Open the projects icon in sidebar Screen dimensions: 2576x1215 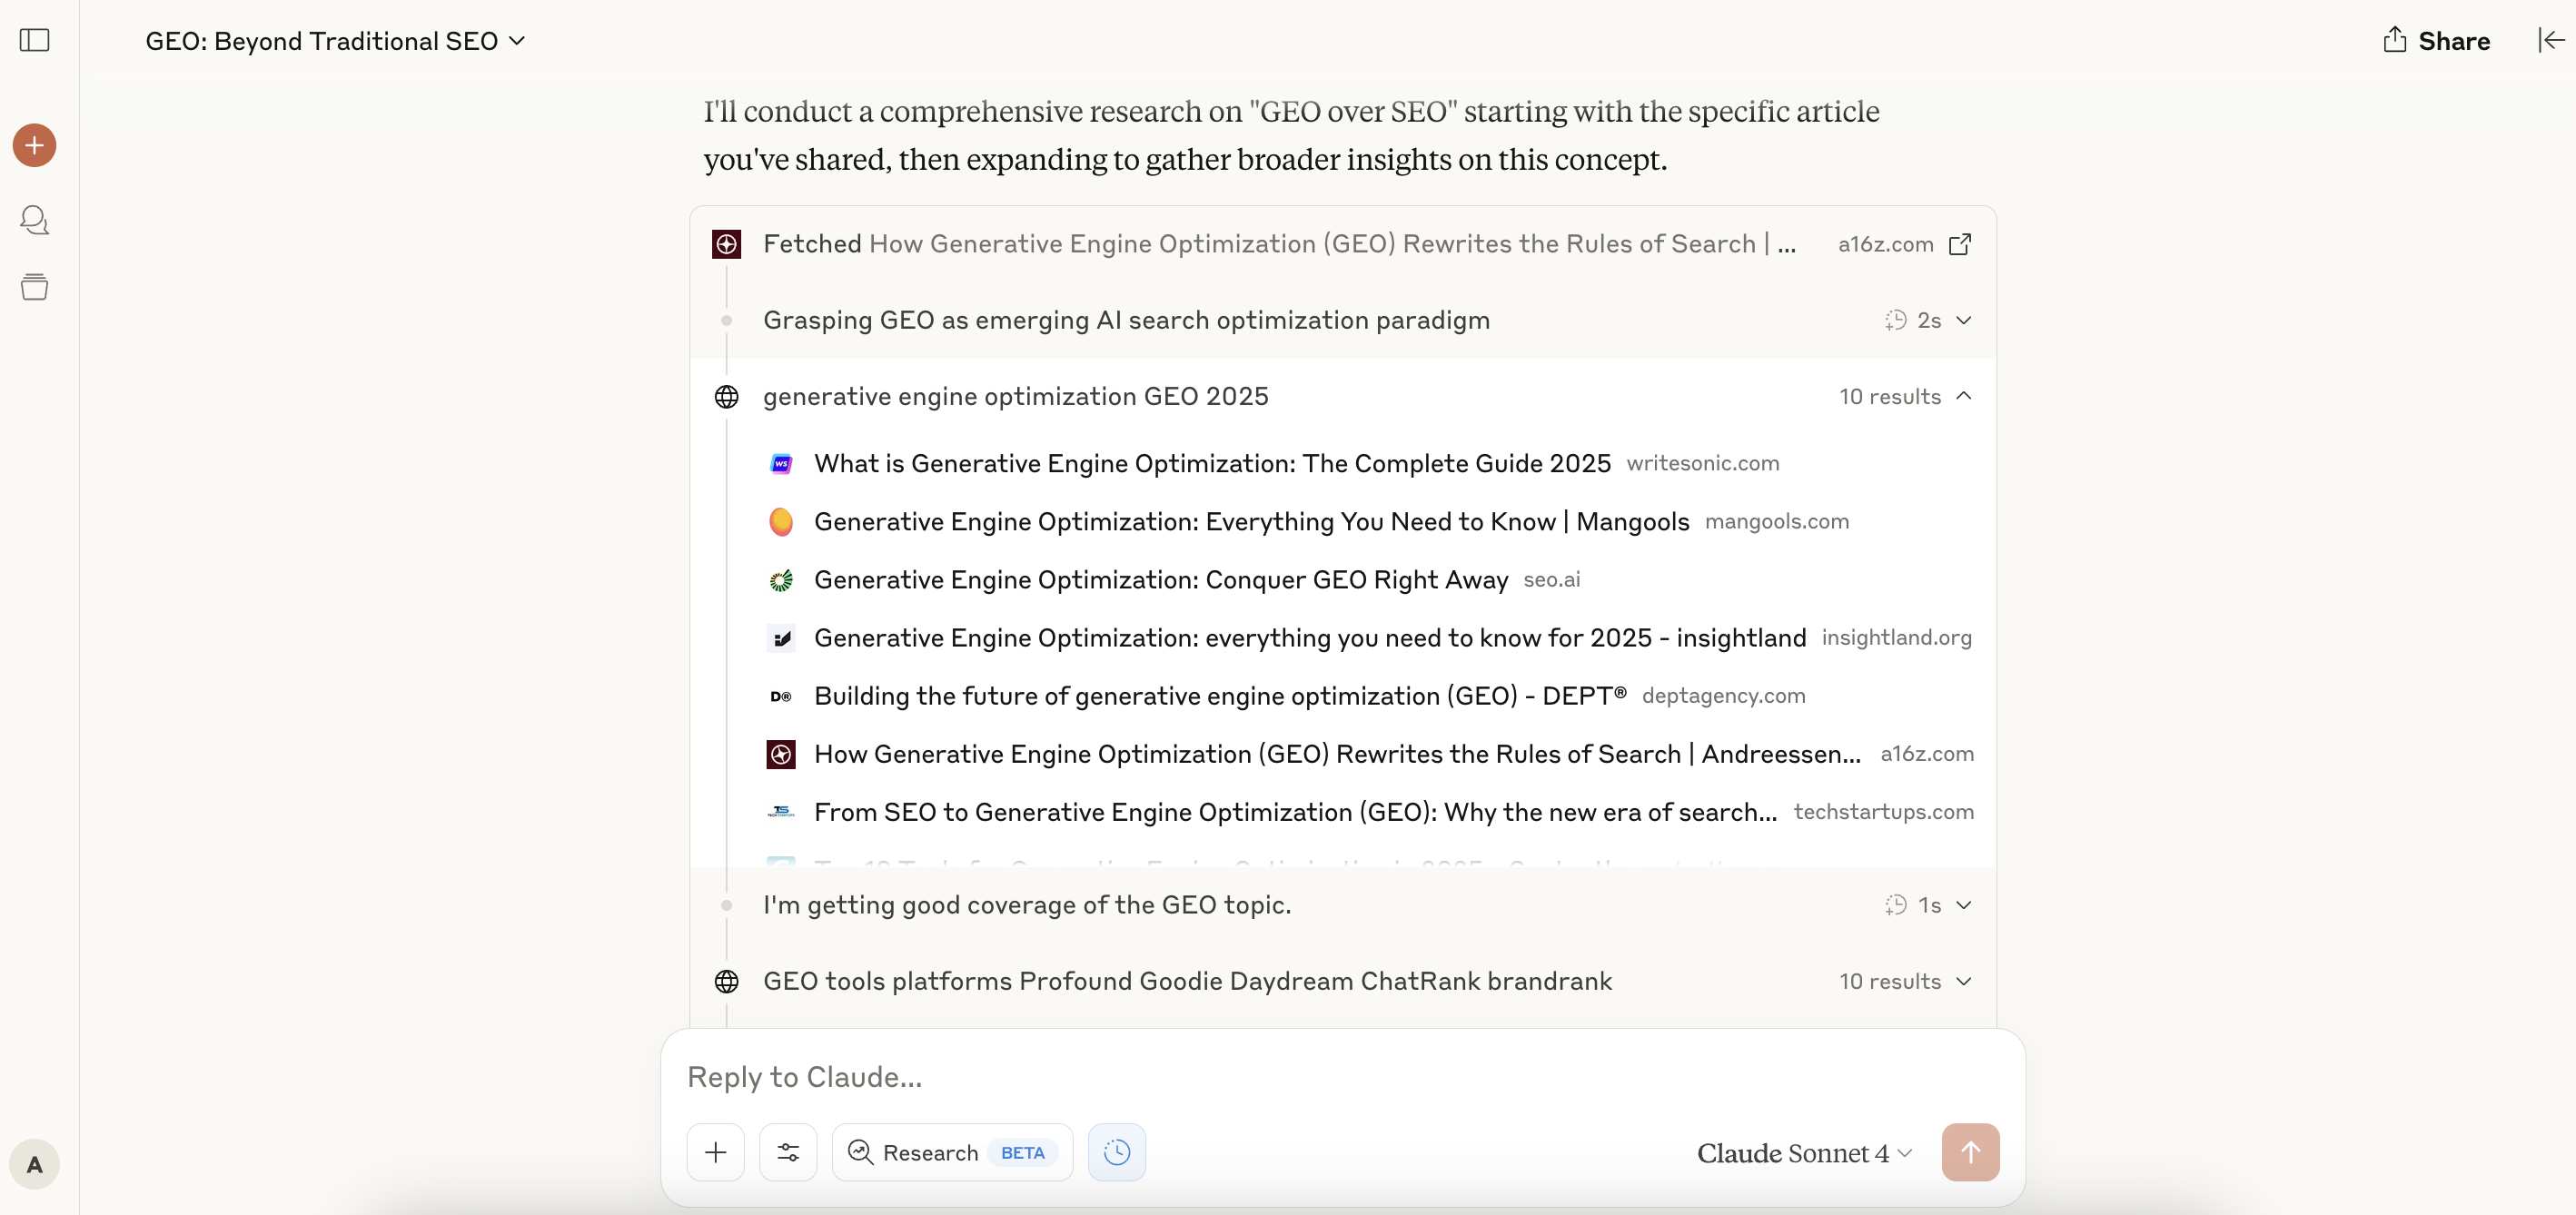35,287
